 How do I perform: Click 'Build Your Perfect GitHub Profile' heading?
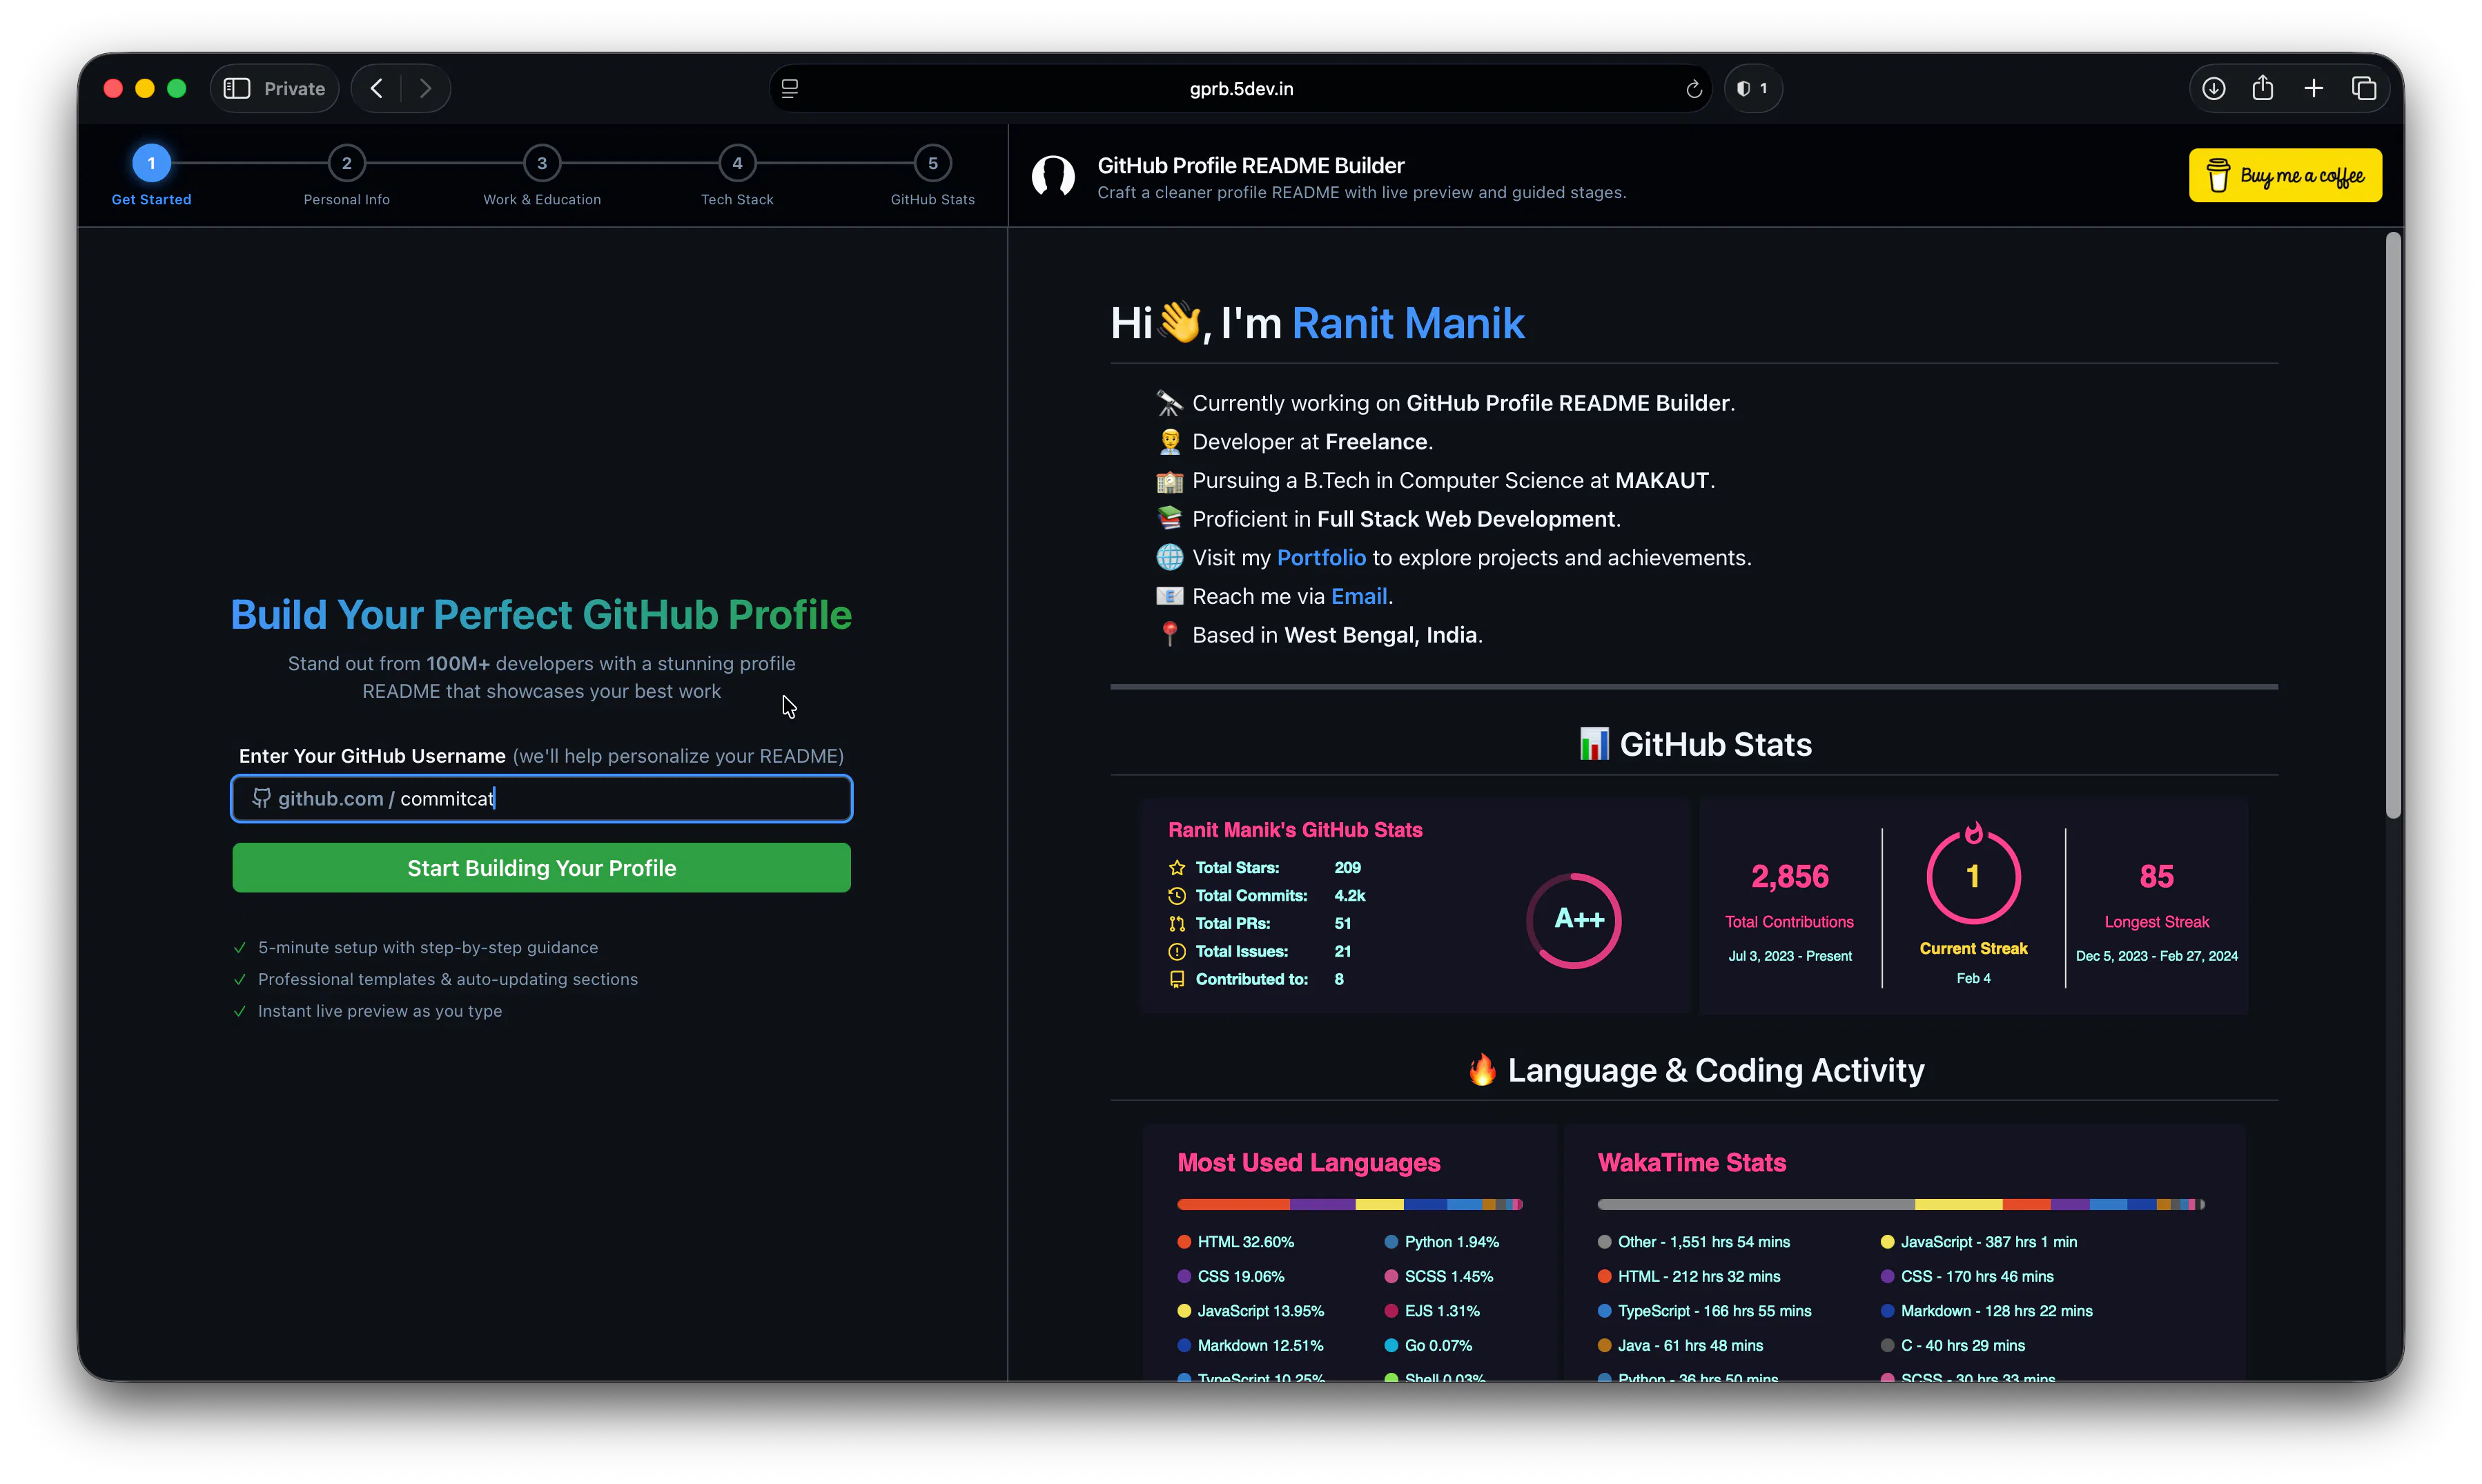click(541, 614)
